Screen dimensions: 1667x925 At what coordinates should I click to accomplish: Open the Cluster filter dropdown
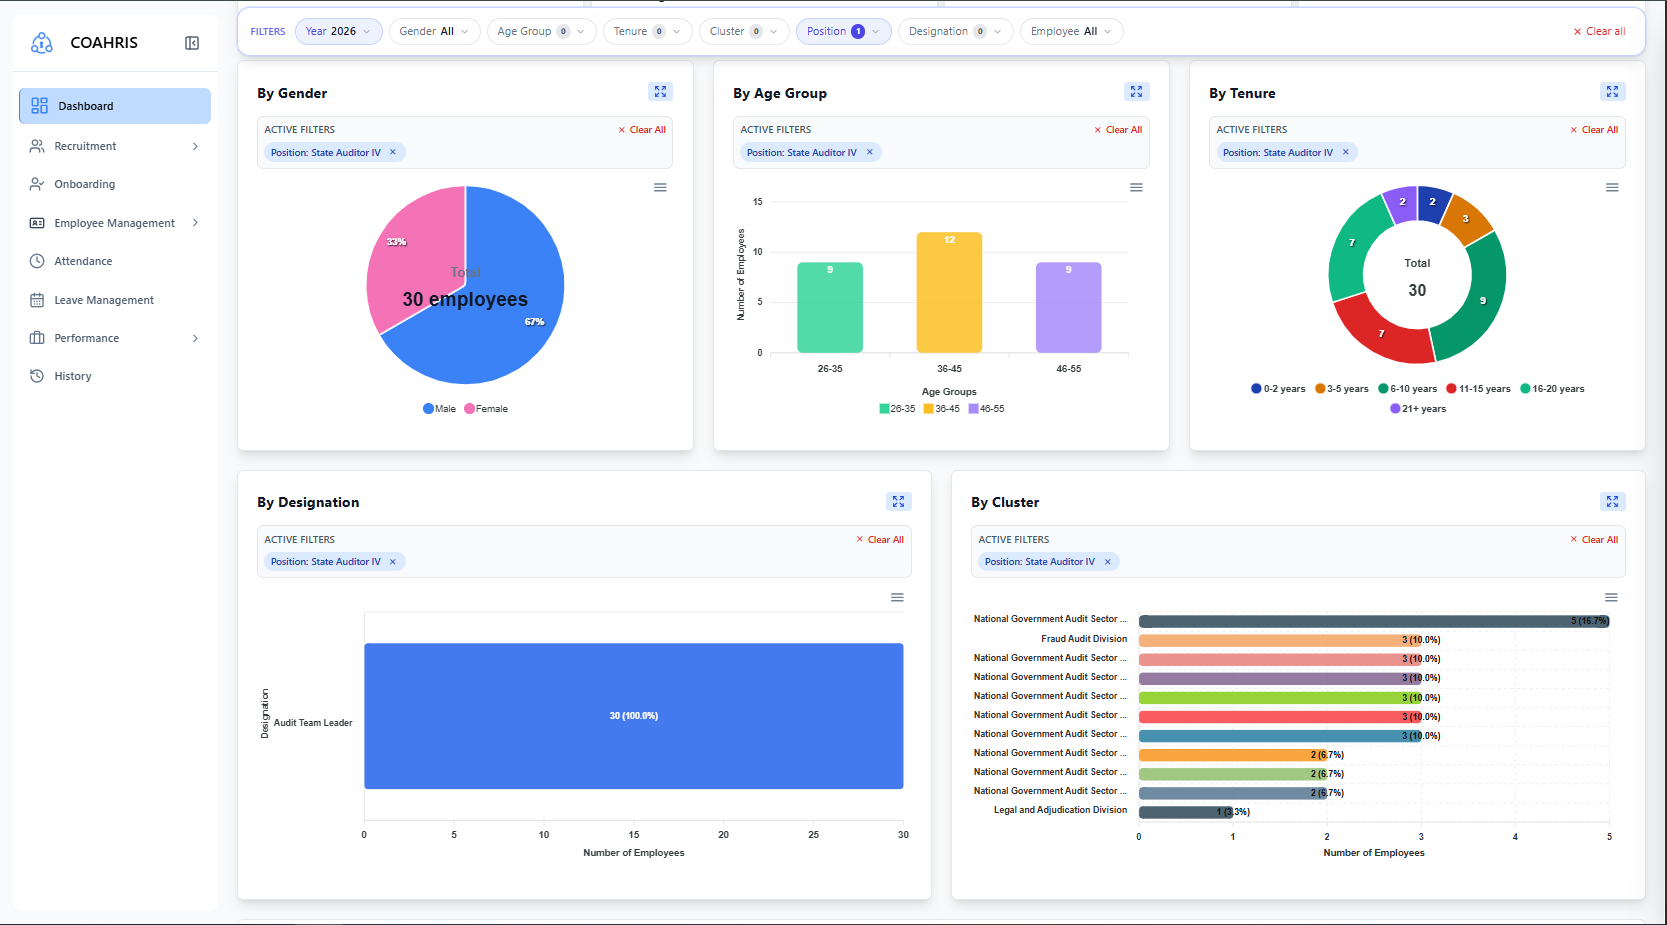tap(743, 32)
